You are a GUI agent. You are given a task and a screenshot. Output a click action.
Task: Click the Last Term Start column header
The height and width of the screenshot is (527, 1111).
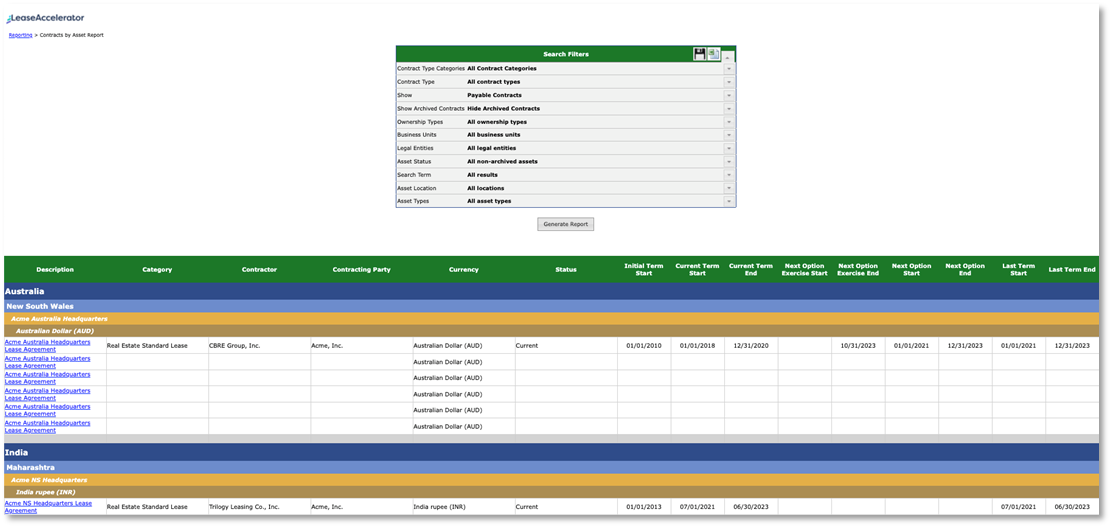click(x=1018, y=269)
